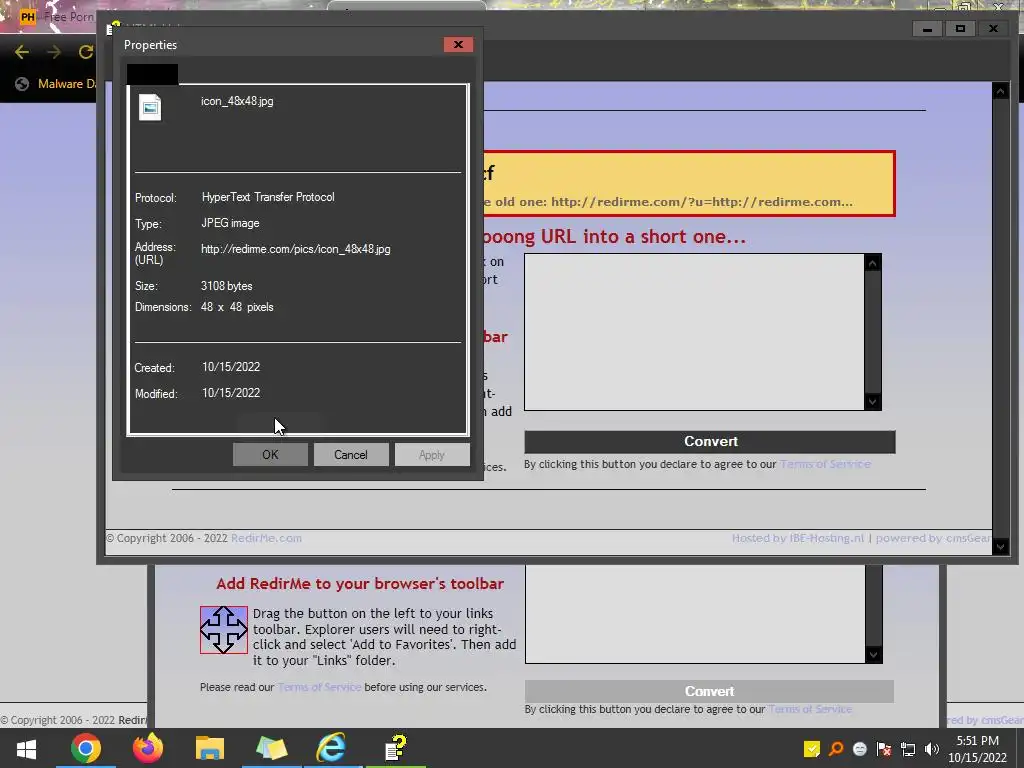Viewport: 1024px width, 768px height.
Task: Click the old redirme.com URL in yellow notice
Action: pos(702,202)
